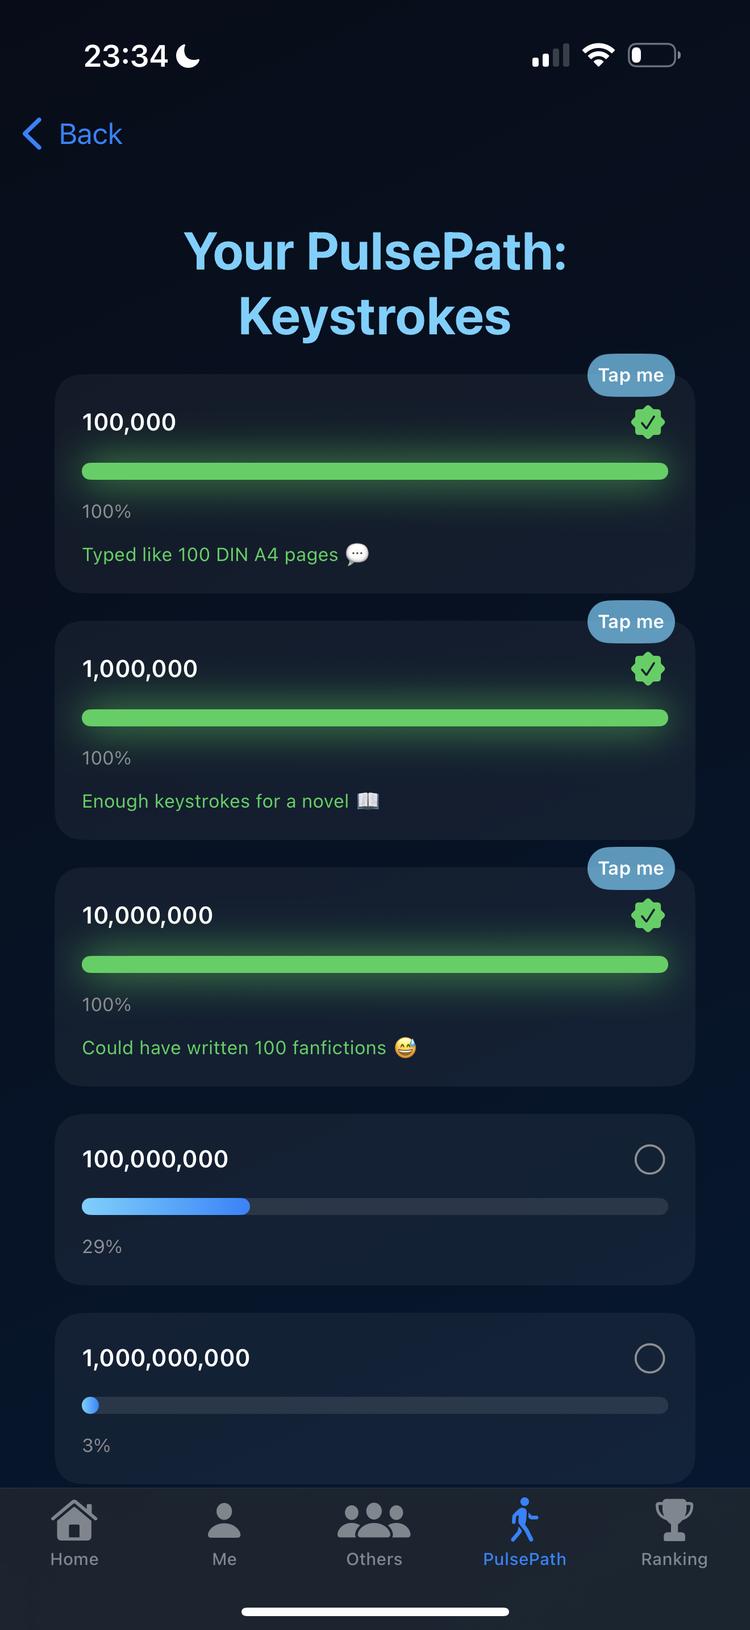
Task: Tap 'Could have written 100 fanfictions' text
Action: 234,1047
